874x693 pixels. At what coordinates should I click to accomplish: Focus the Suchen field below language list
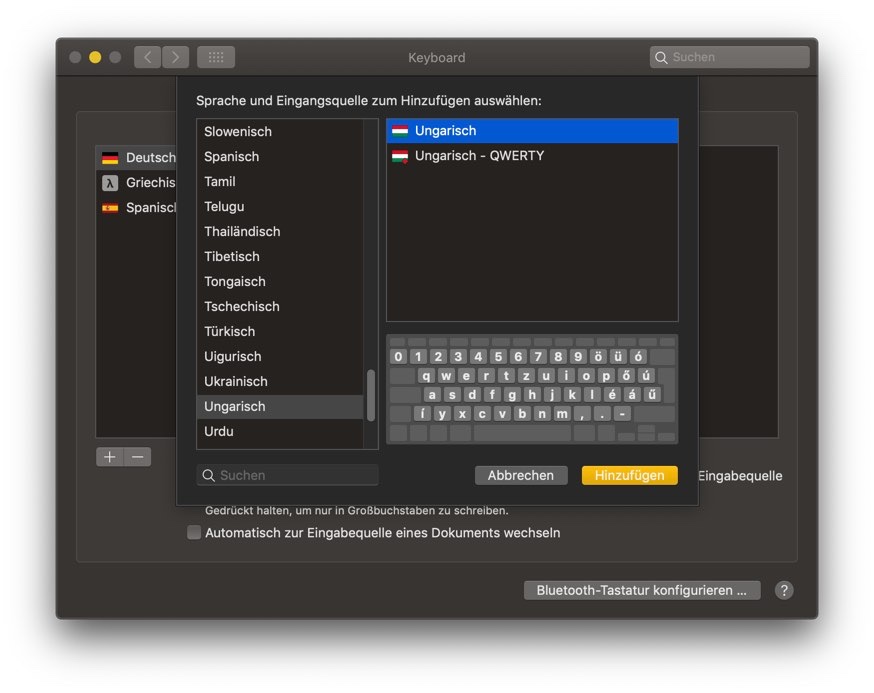click(288, 475)
